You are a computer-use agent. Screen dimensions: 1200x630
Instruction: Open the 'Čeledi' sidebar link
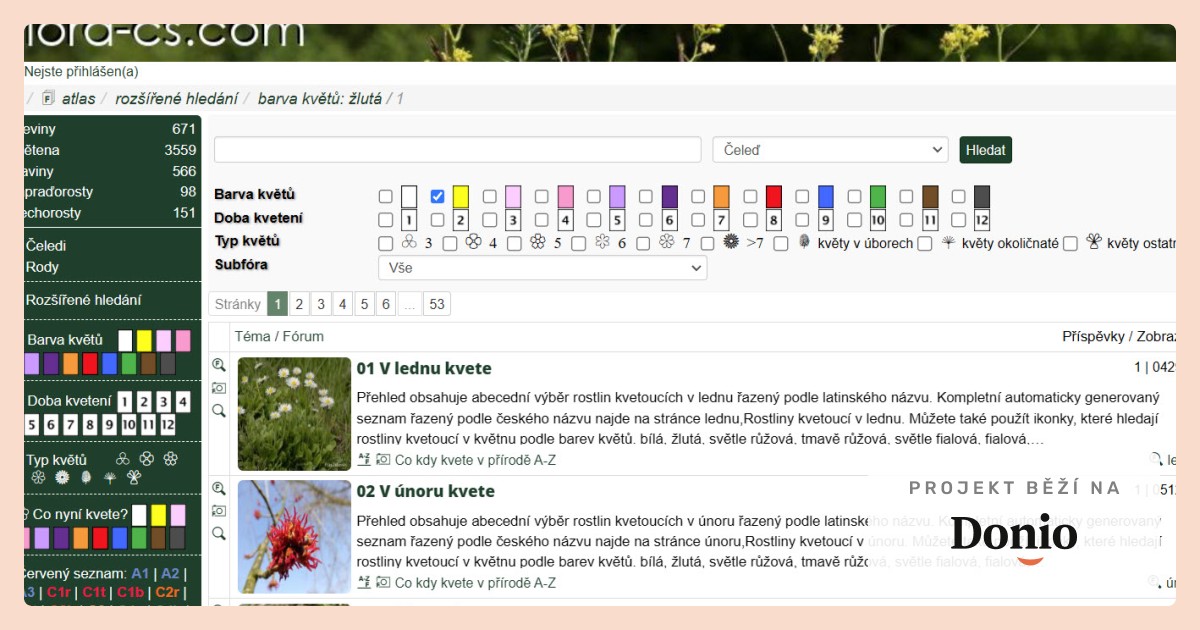46,245
